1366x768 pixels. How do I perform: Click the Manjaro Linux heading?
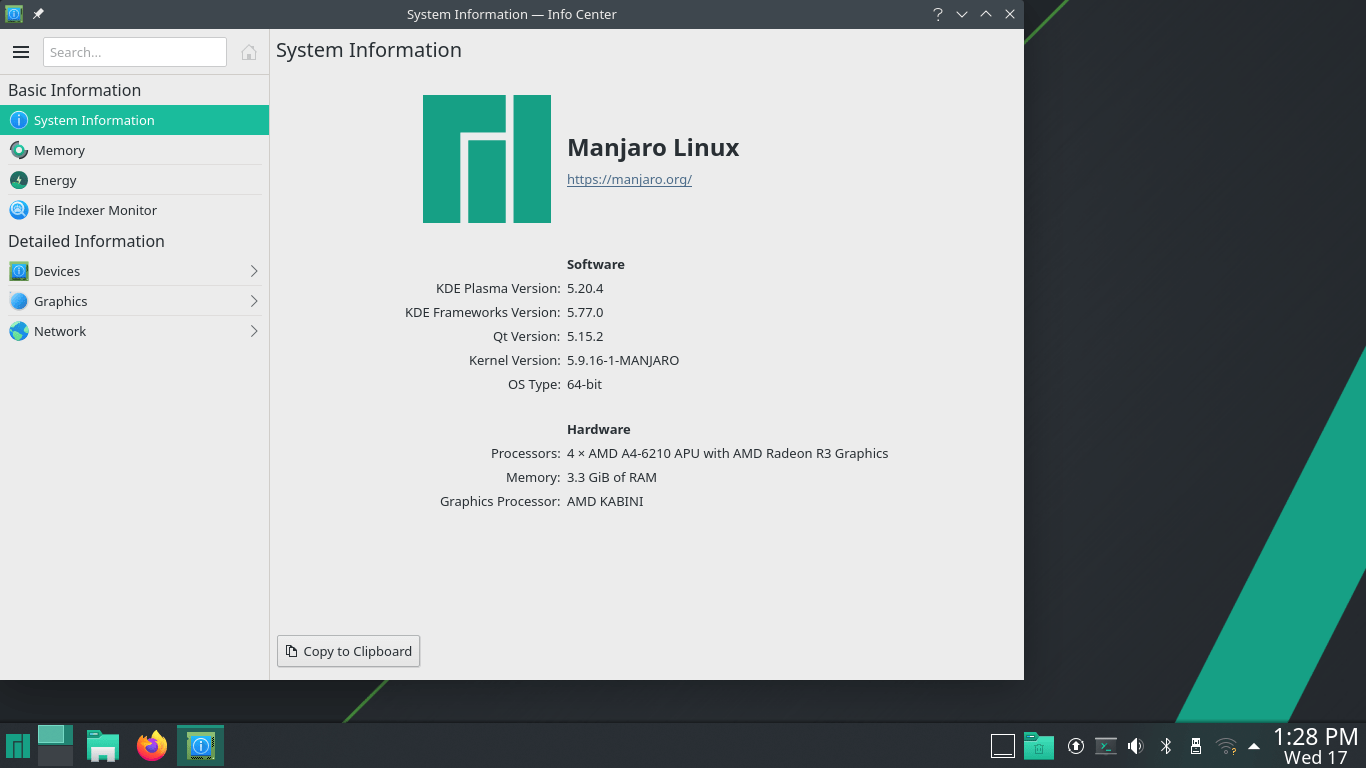[x=653, y=147]
